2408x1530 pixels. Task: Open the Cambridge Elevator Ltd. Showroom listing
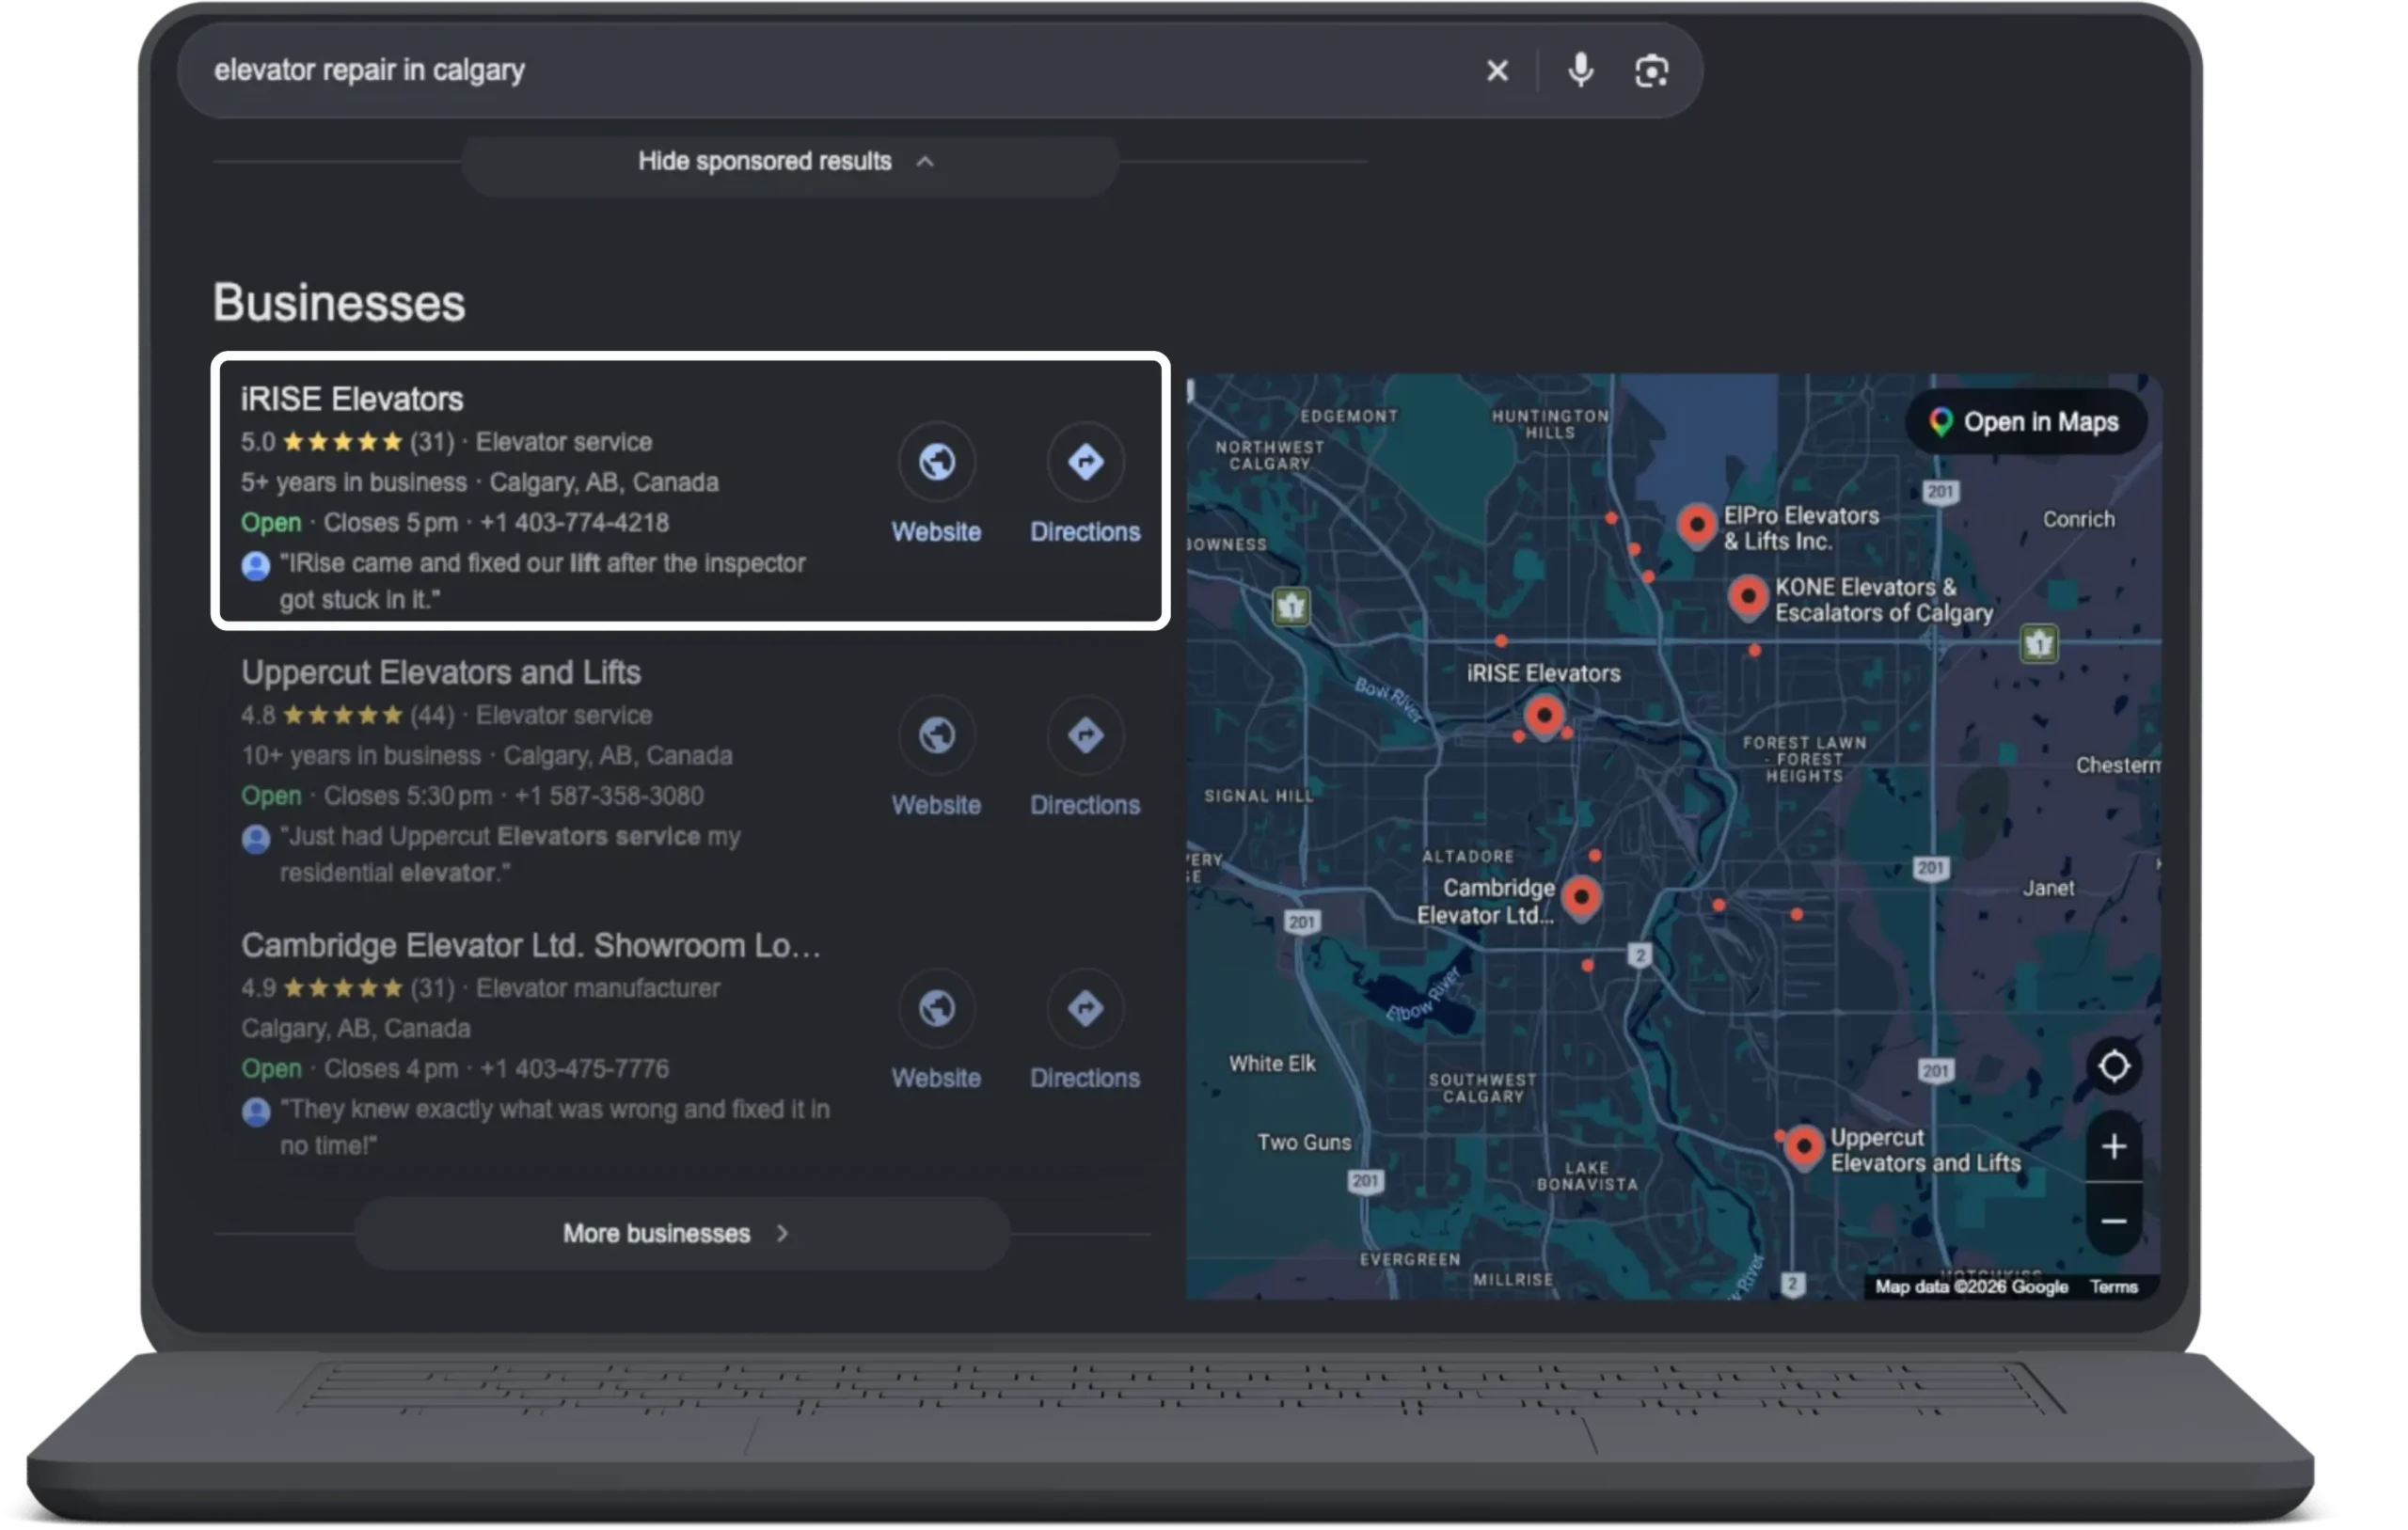tap(531, 945)
